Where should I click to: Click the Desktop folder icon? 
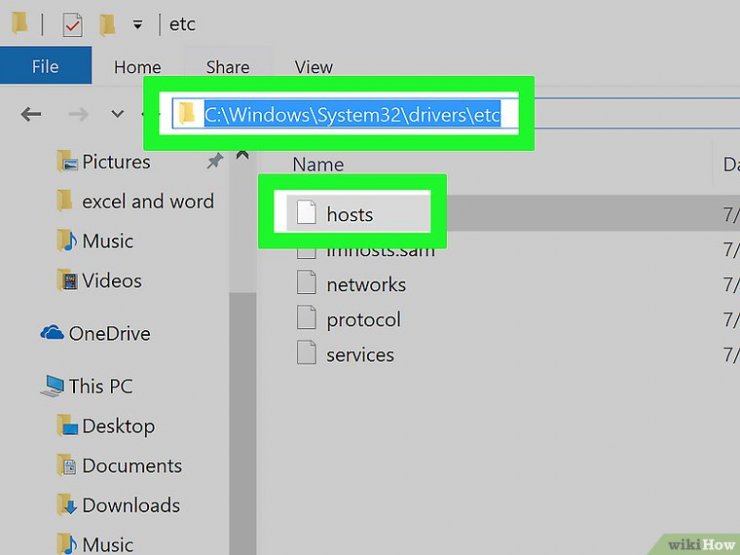[x=67, y=425]
